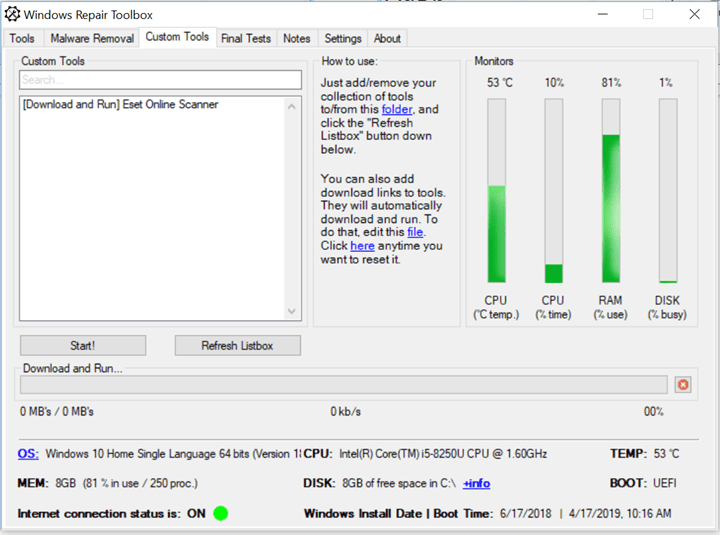The height and width of the screenshot is (535, 720).
Task: Click the 'TEMP: 53 °C' status text
Action: [644, 454]
